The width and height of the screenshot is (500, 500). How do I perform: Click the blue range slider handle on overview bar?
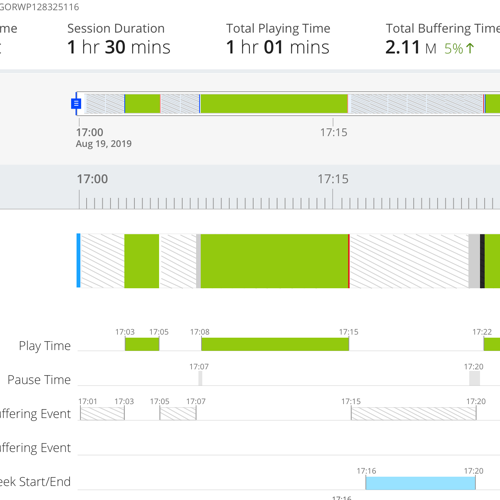pos(76,104)
